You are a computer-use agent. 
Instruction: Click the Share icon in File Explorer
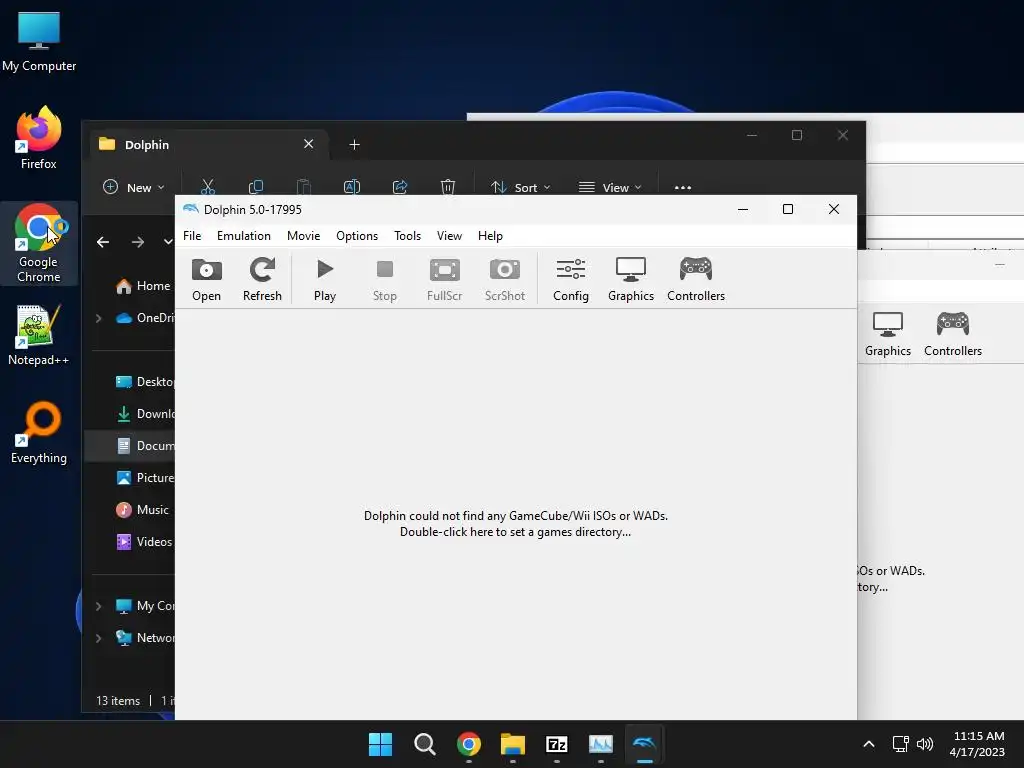pyautogui.click(x=400, y=187)
